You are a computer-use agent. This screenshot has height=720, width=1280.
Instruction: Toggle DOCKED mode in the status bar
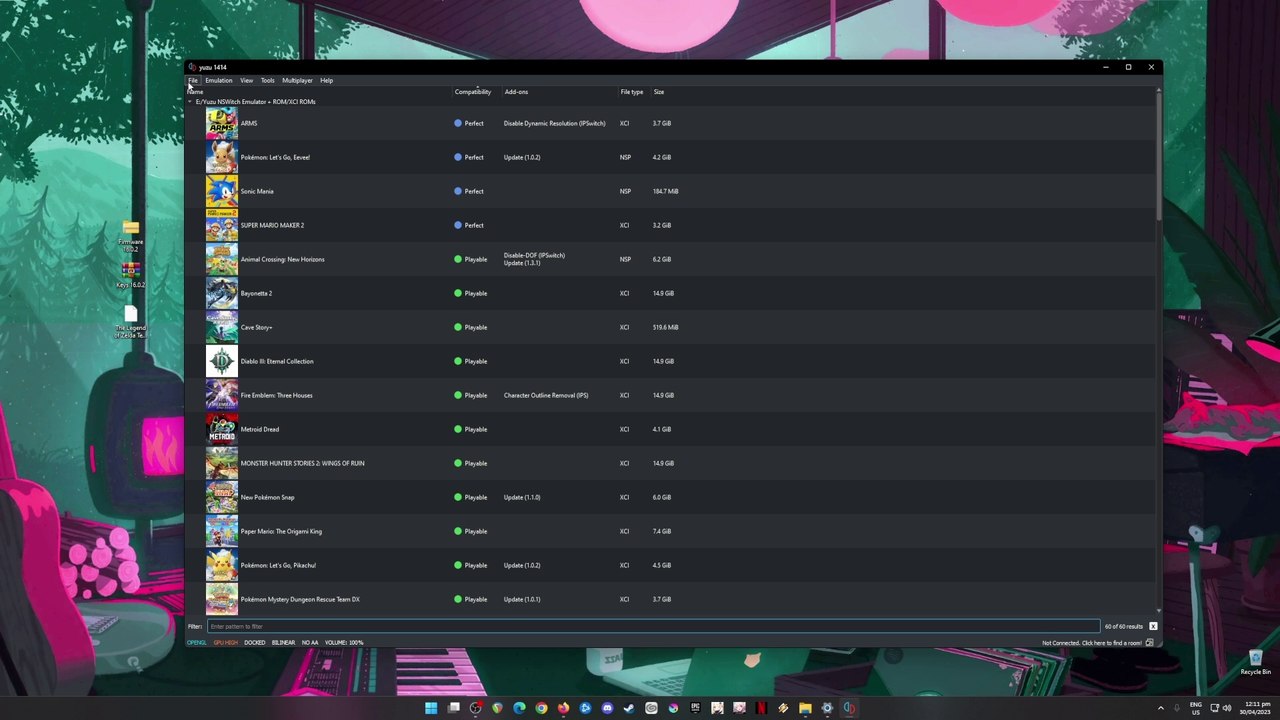pos(255,643)
